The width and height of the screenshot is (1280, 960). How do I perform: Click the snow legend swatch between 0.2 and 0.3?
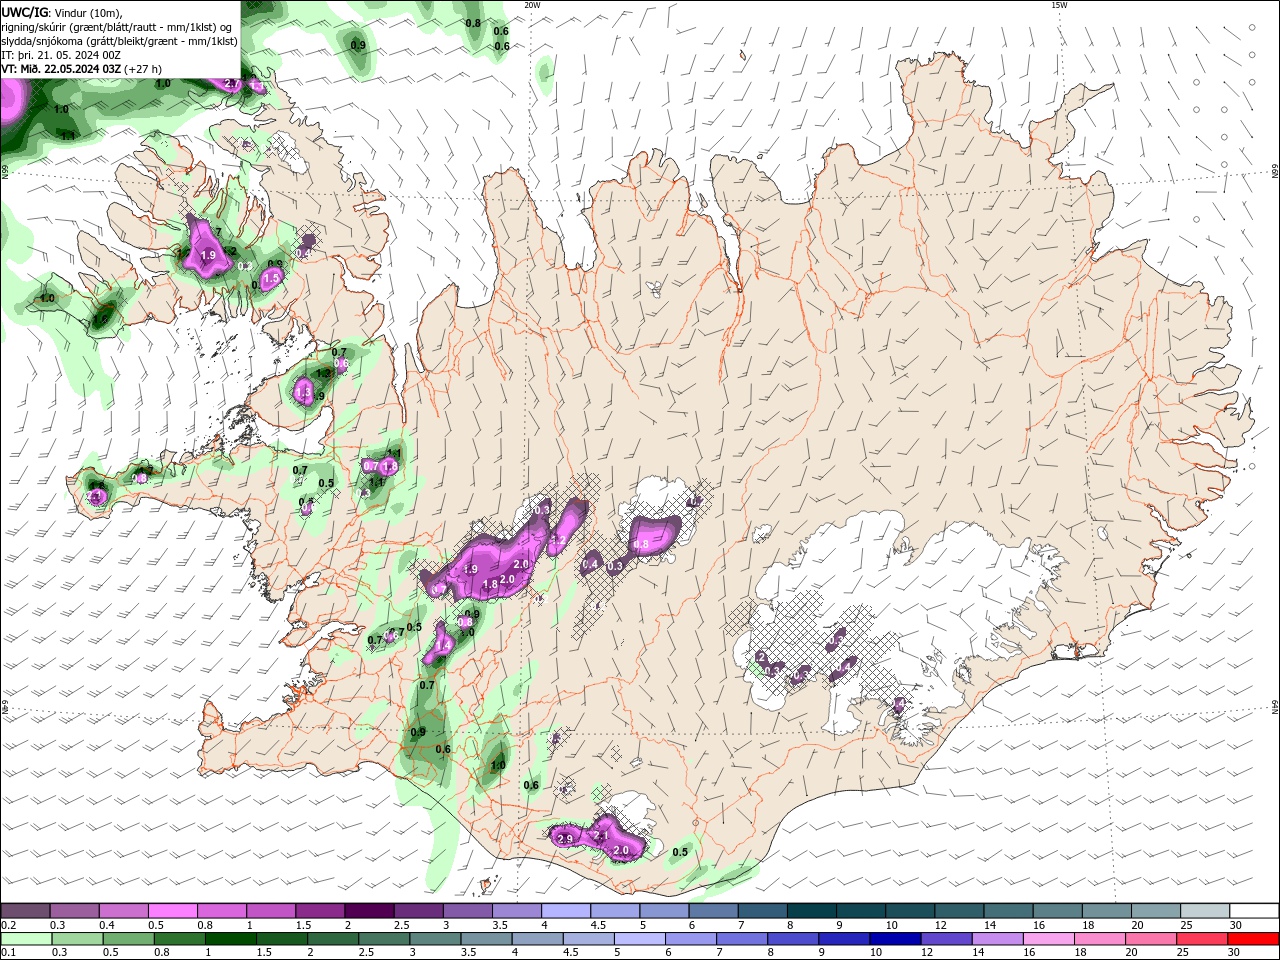(25, 911)
